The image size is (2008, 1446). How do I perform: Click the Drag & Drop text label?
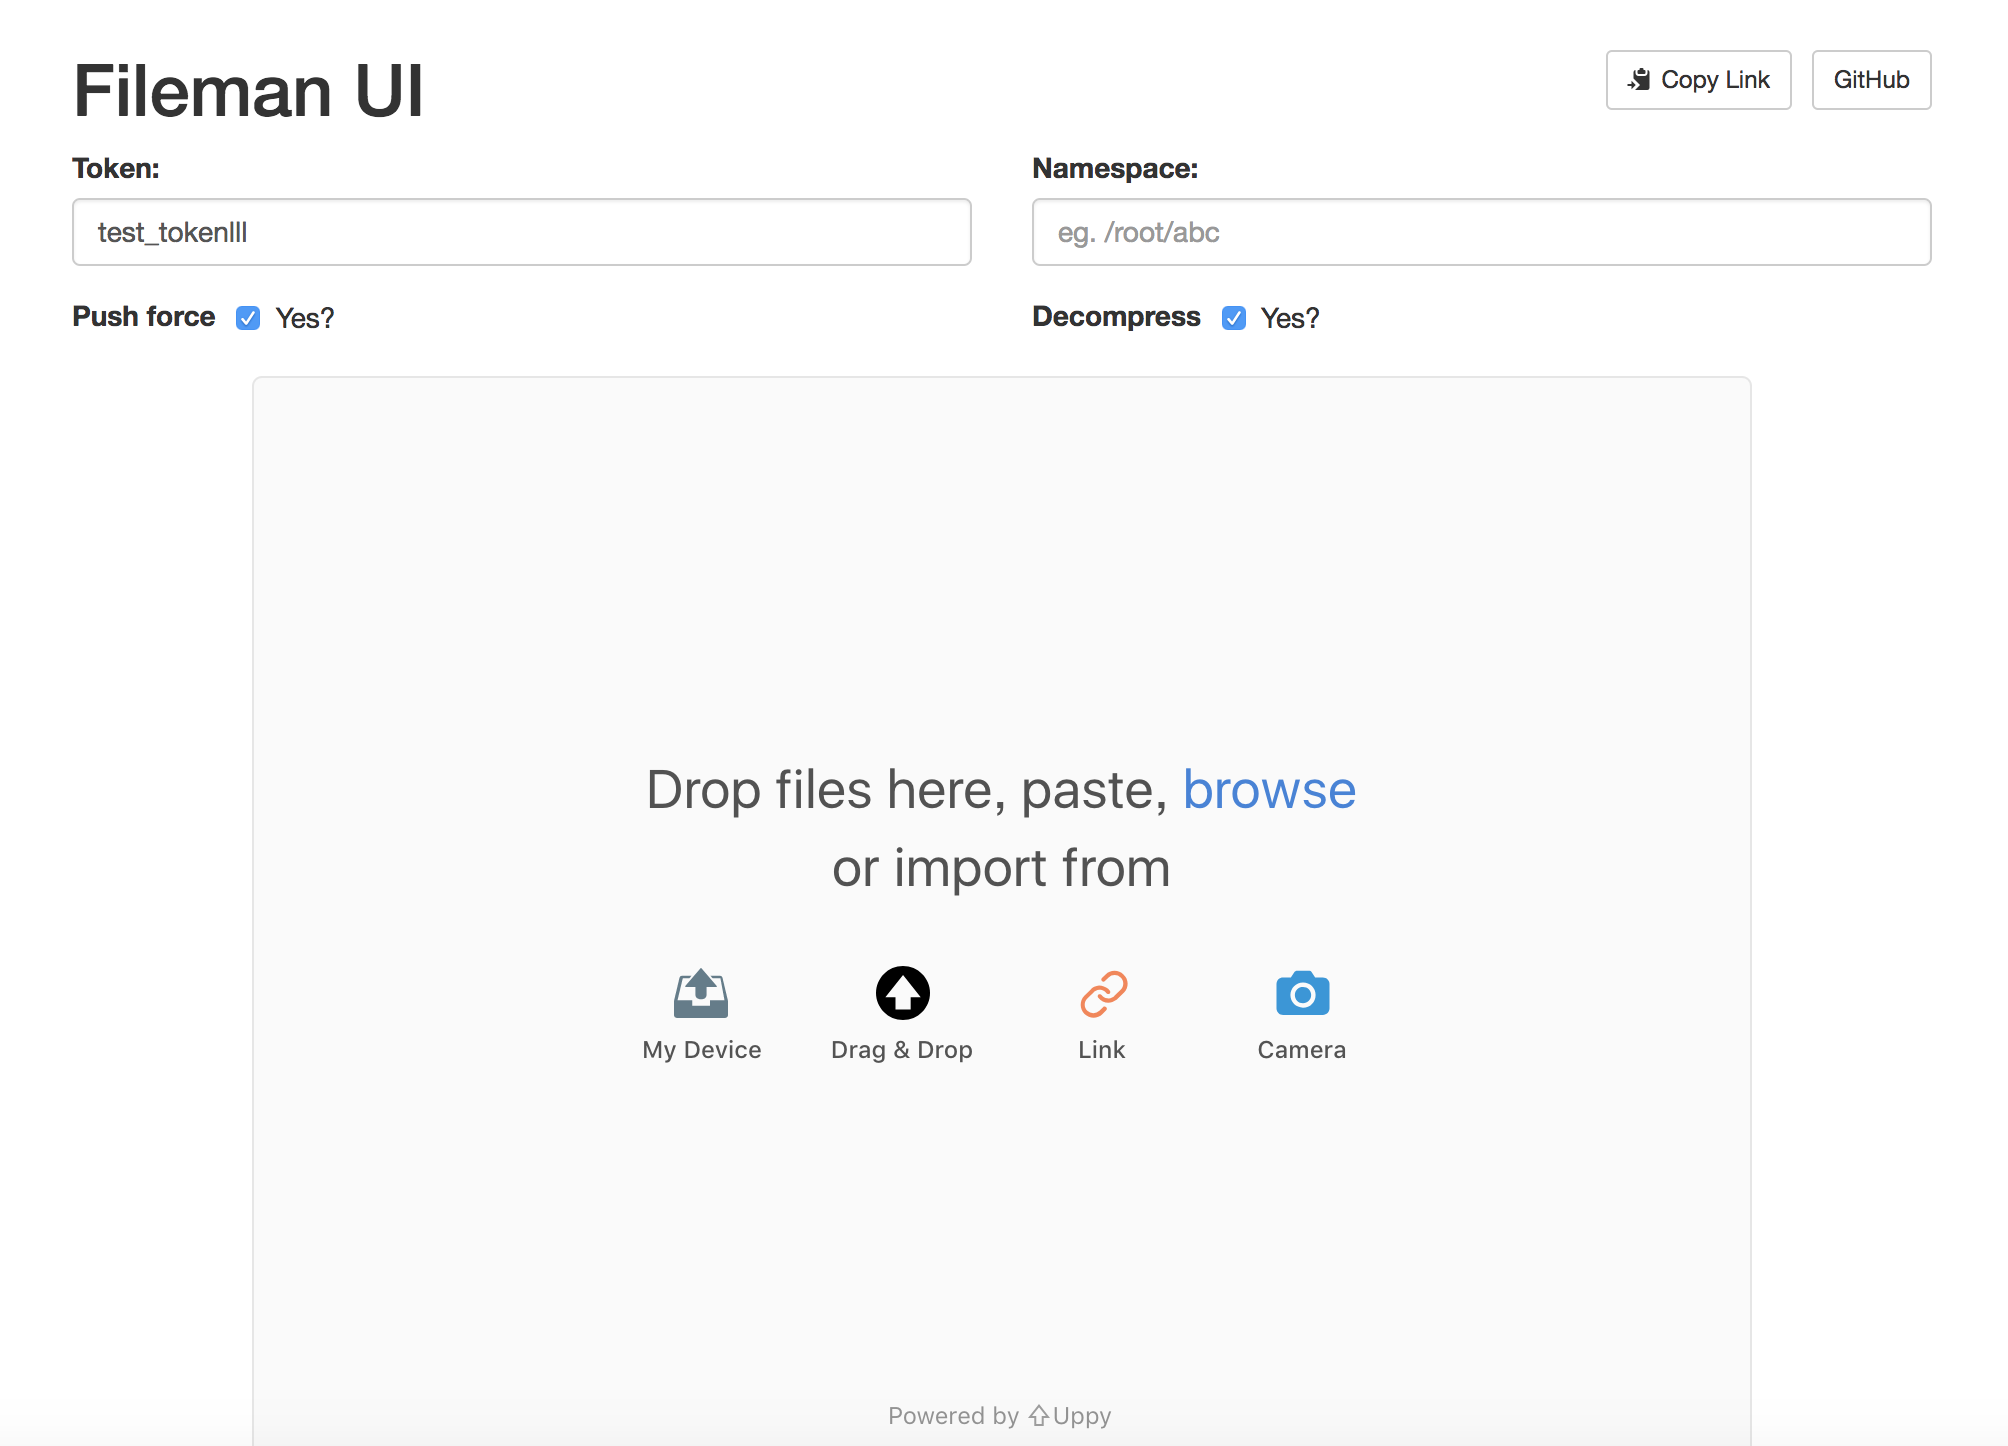(x=901, y=1049)
